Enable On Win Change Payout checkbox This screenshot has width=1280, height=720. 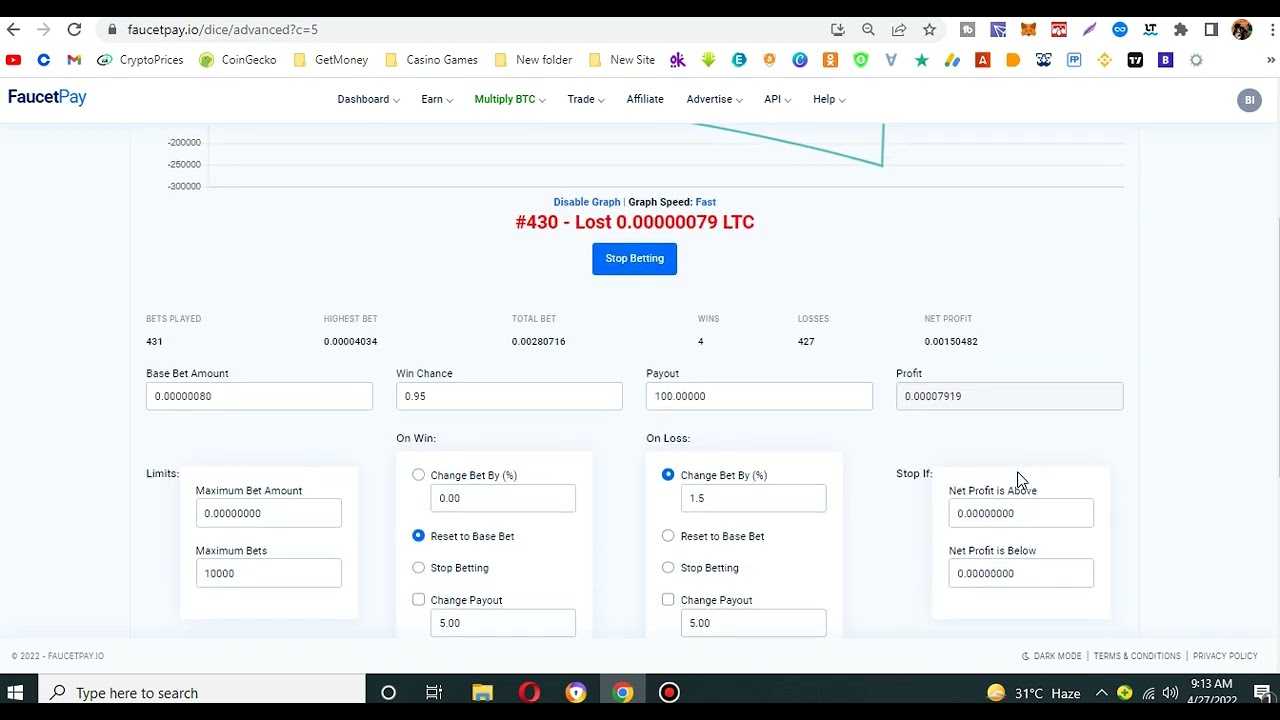418,599
